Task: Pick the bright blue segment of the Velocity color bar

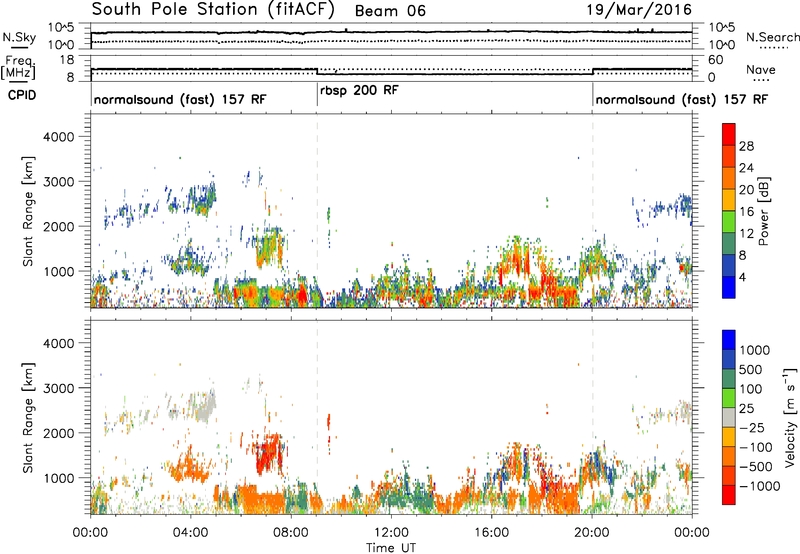Action: point(729,340)
